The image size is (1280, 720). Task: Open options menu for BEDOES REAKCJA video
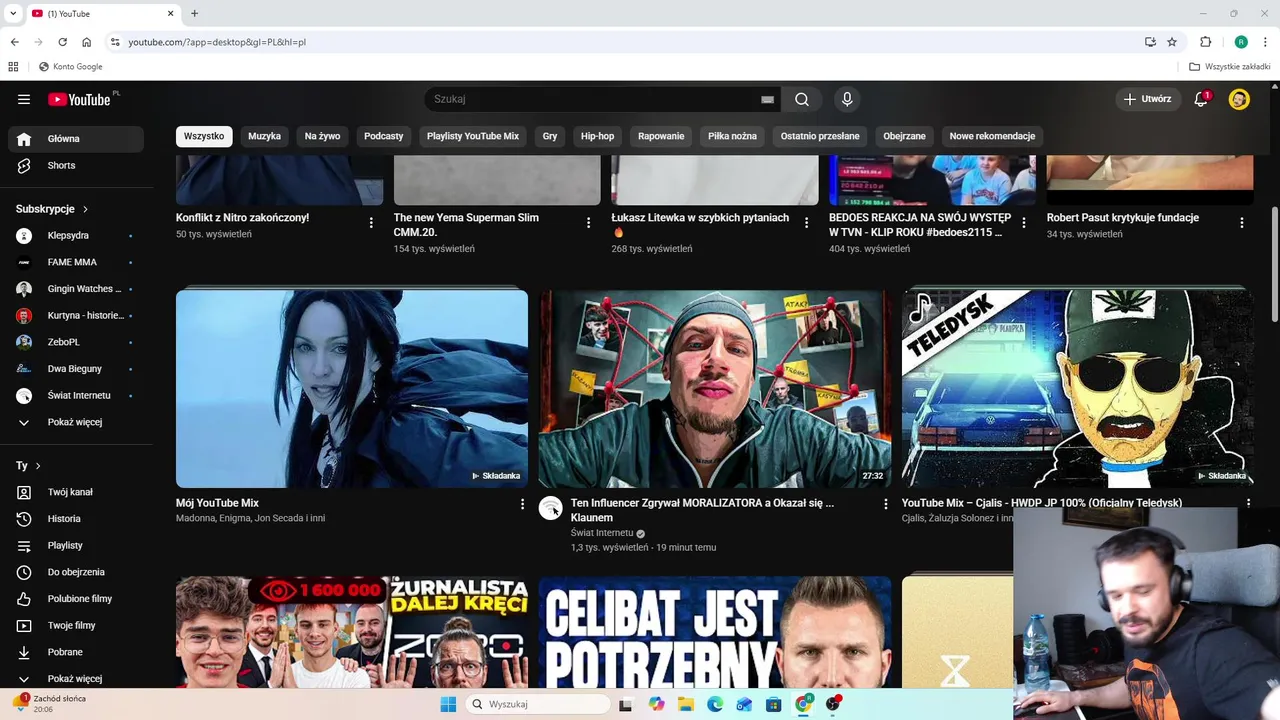[1024, 223]
